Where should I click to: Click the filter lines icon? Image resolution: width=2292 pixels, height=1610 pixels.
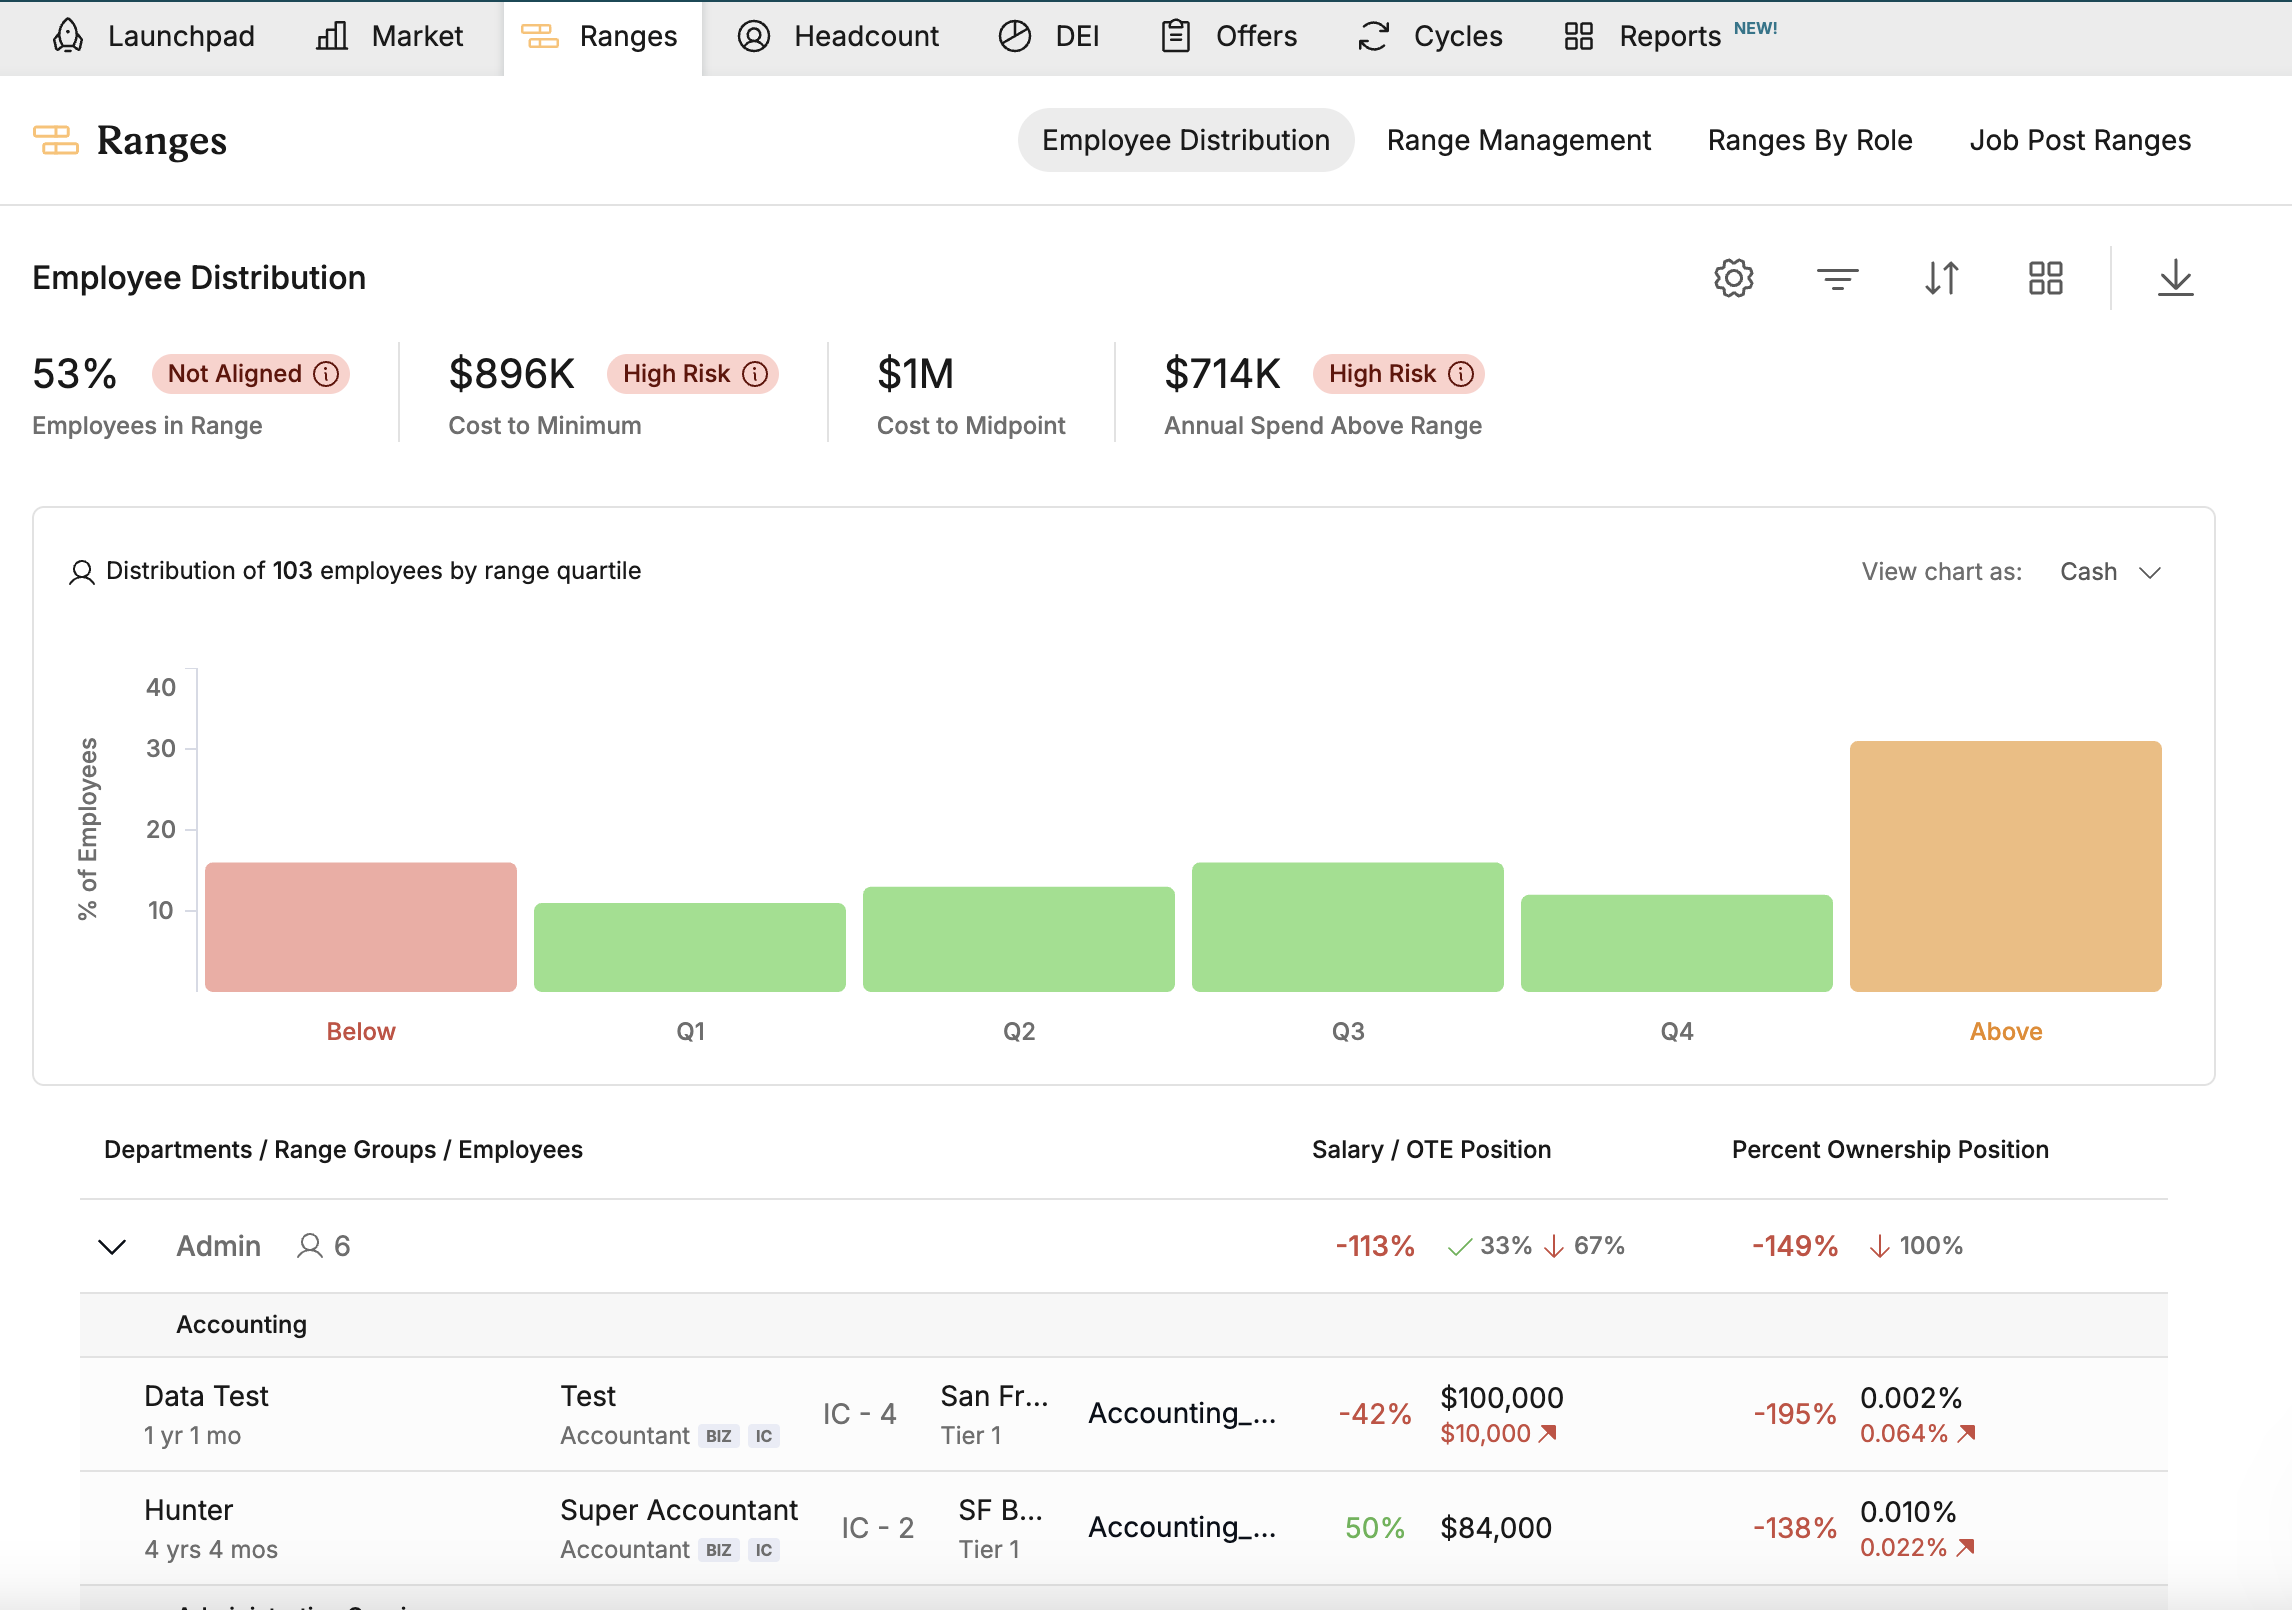1837,278
